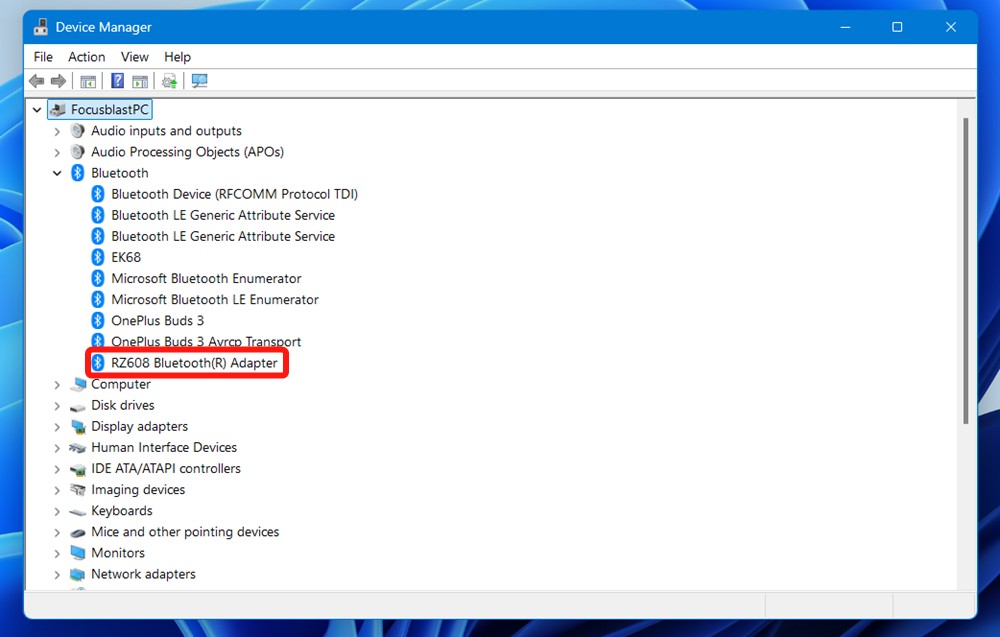Open Help using the question mark icon
Screen dimensions: 1000x637
(118, 81)
